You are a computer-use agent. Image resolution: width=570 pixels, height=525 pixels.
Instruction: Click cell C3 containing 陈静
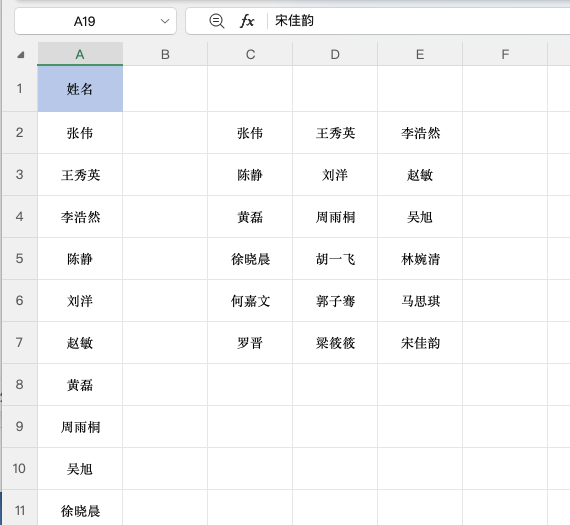pyautogui.click(x=250, y=175)
